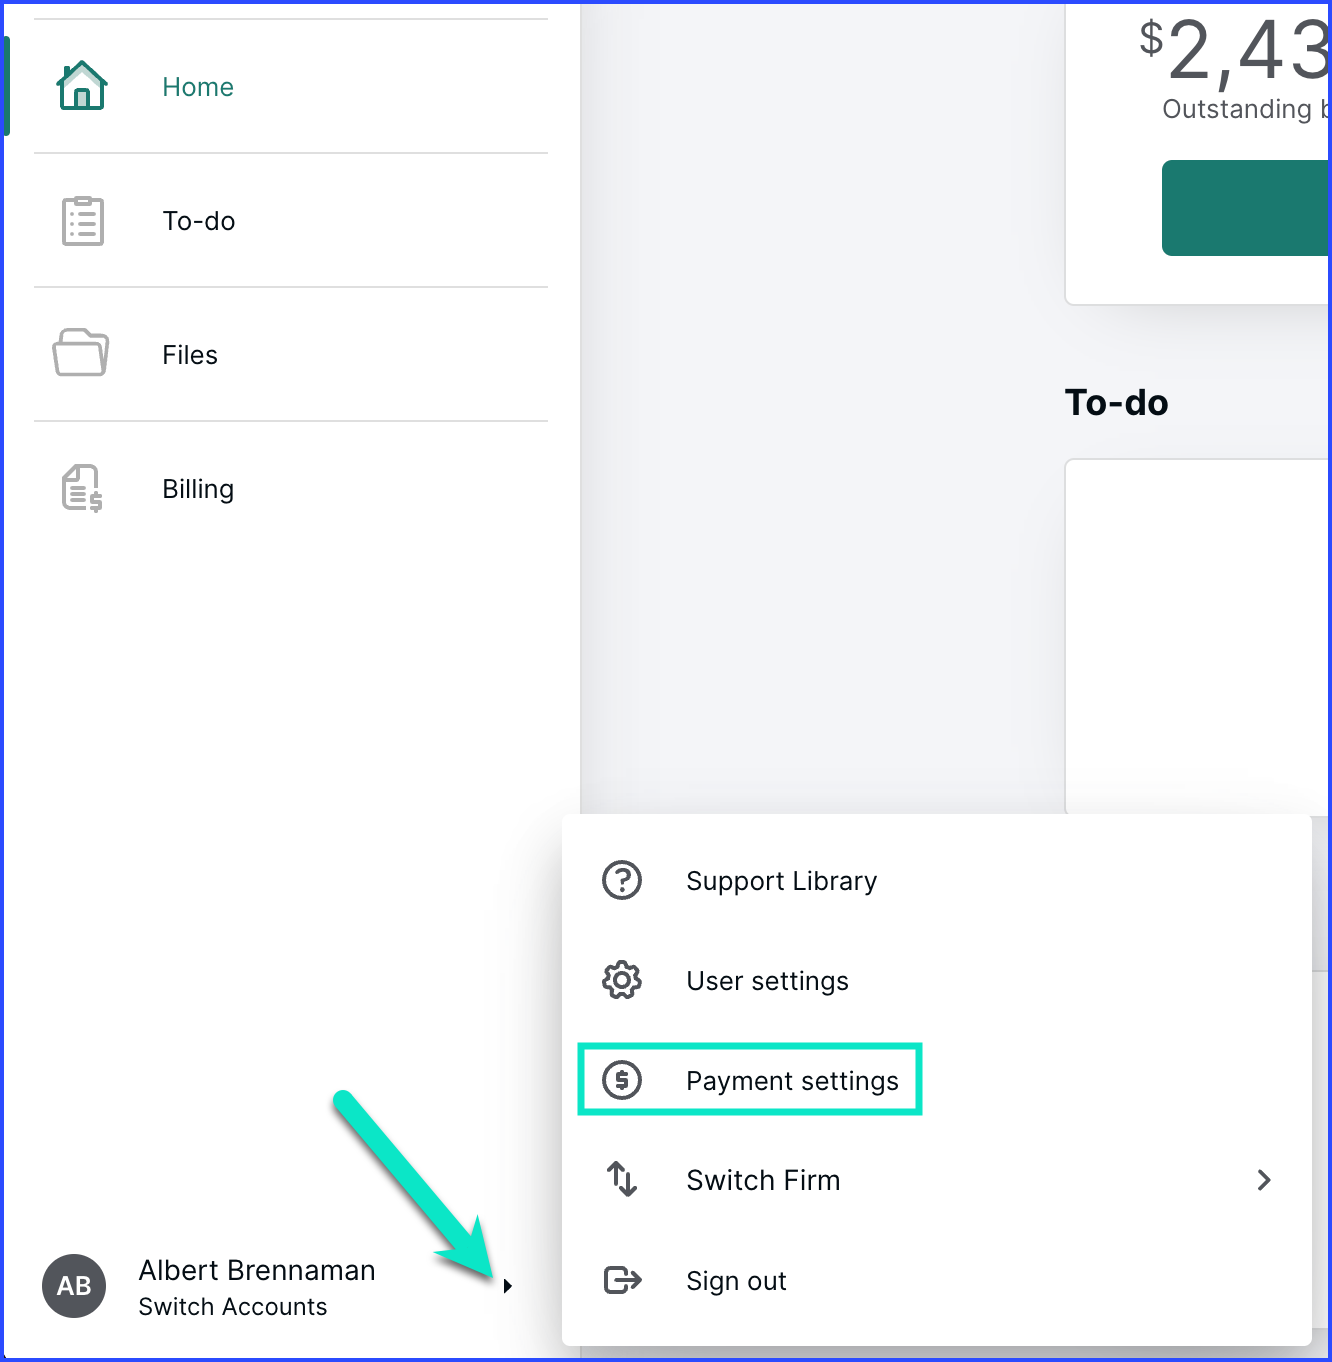Click the Home house icon
Viewport: 1332px width, 1362px height.
[x=82, y=86]
